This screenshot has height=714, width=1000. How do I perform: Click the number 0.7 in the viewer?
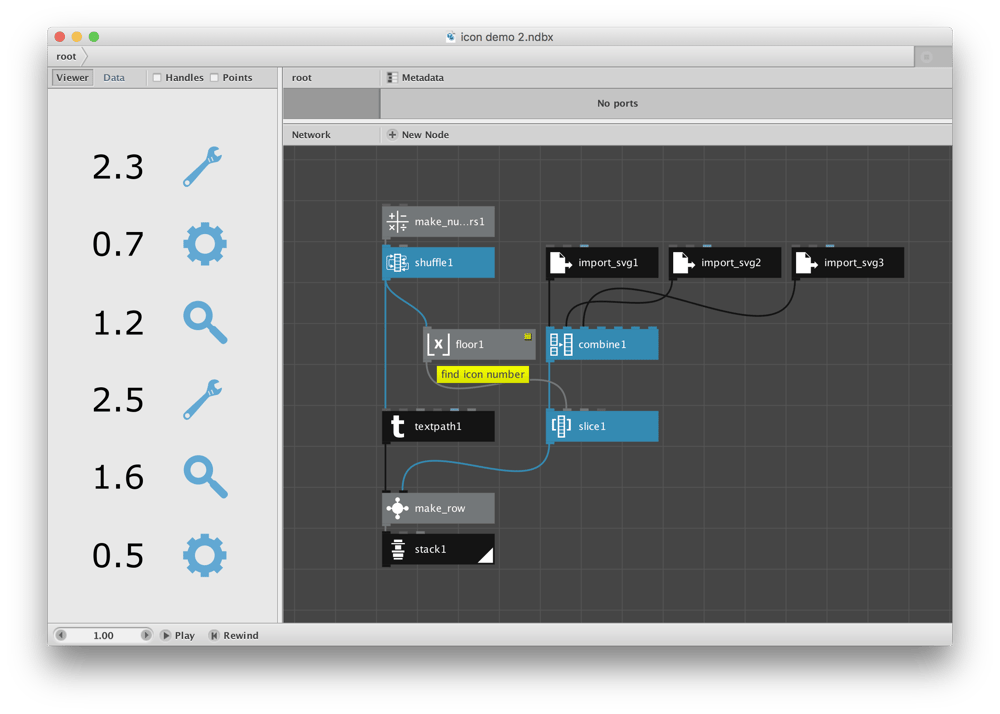pyautogui.click(x=118, y=245)
